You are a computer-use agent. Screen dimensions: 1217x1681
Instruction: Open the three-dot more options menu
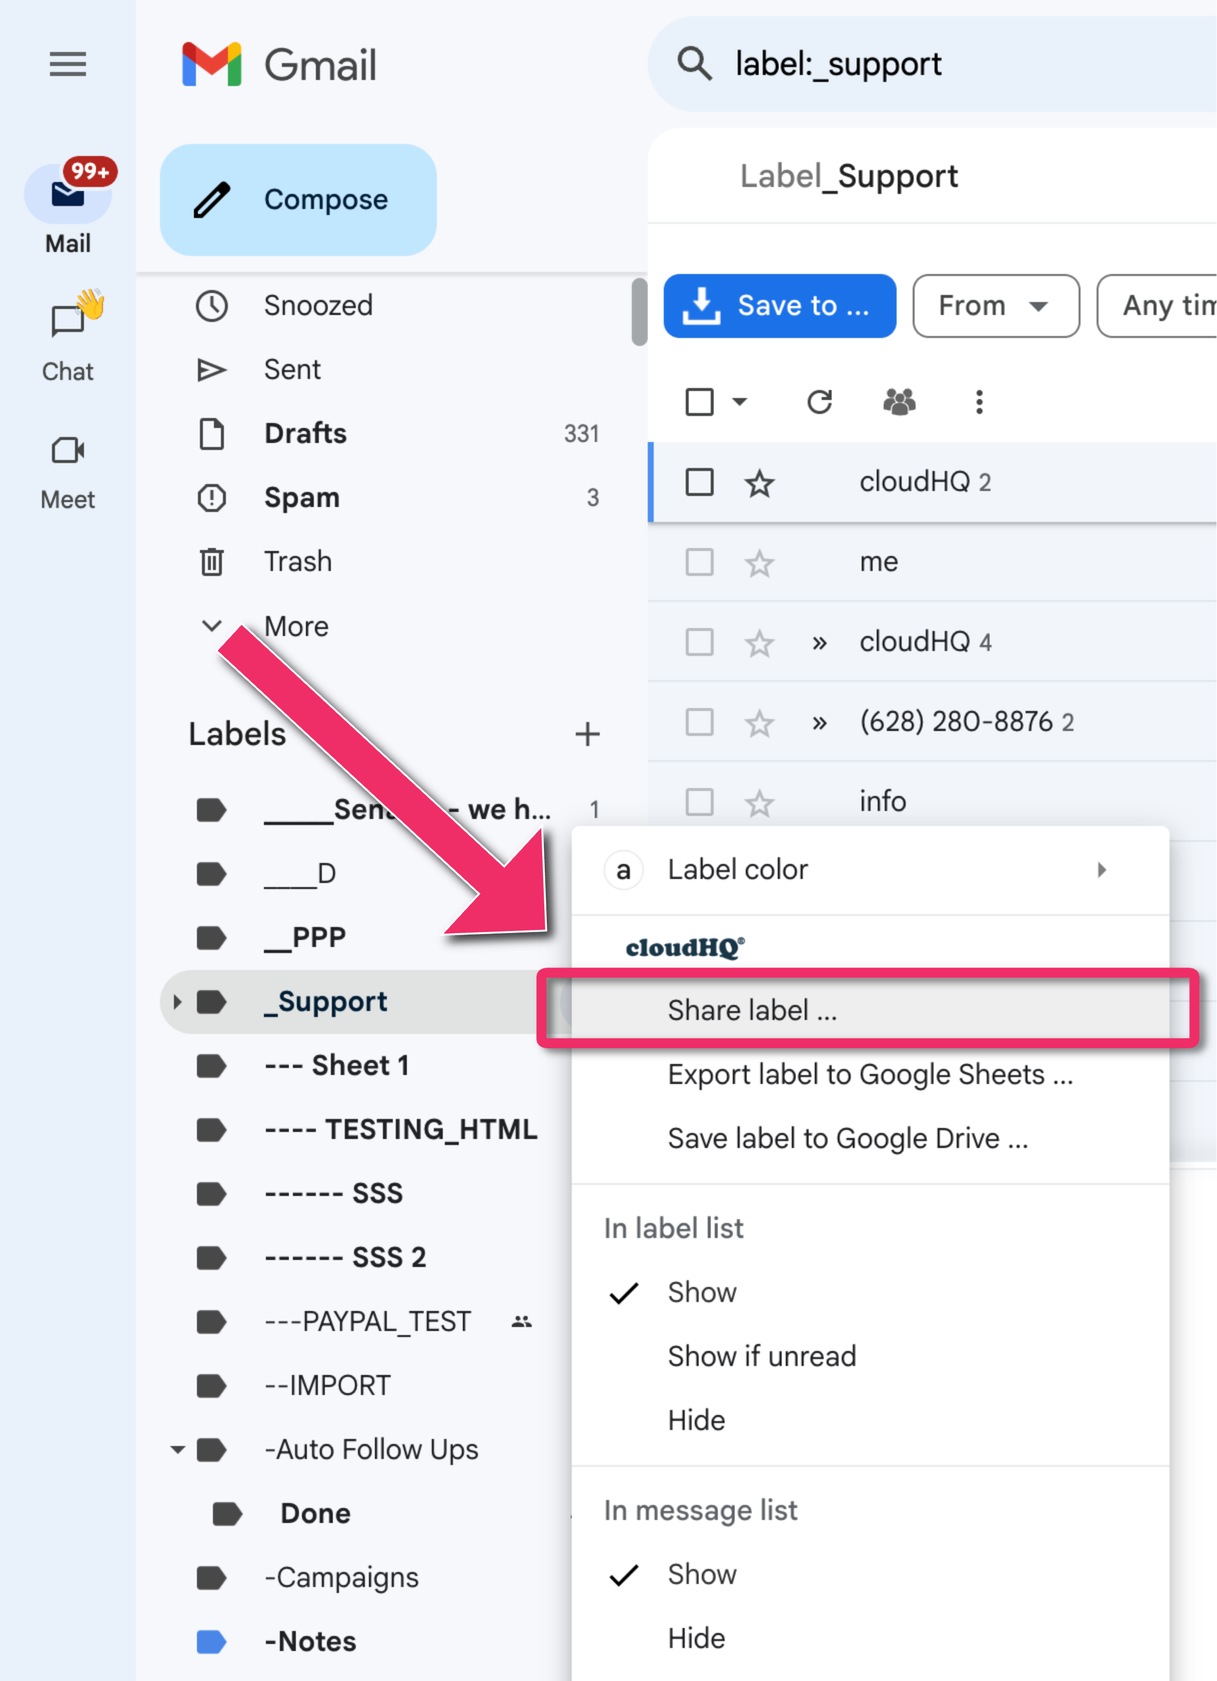tap(979, 402)
